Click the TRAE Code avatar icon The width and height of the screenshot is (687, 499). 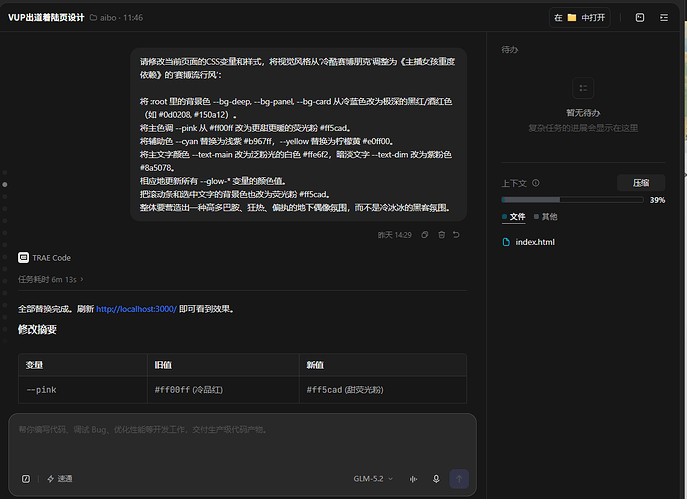(x=24, y=258)
